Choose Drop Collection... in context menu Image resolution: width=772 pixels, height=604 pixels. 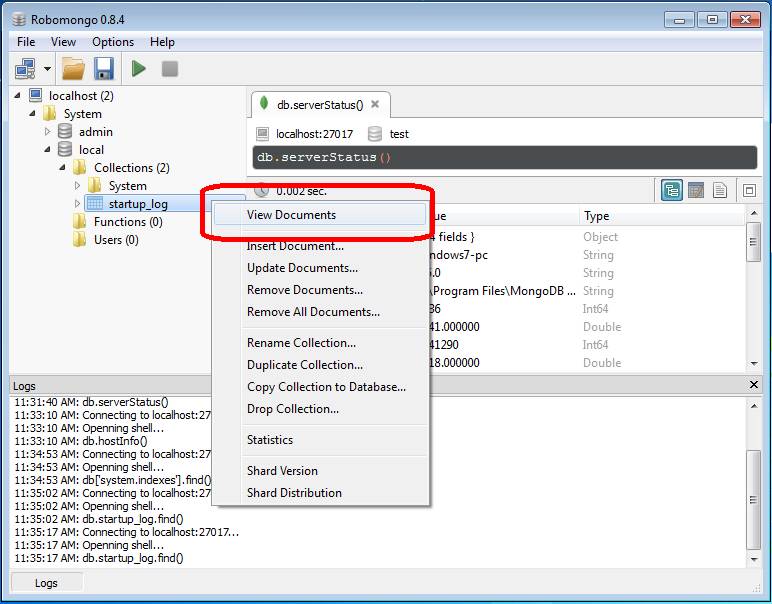(x=292, y=409)
